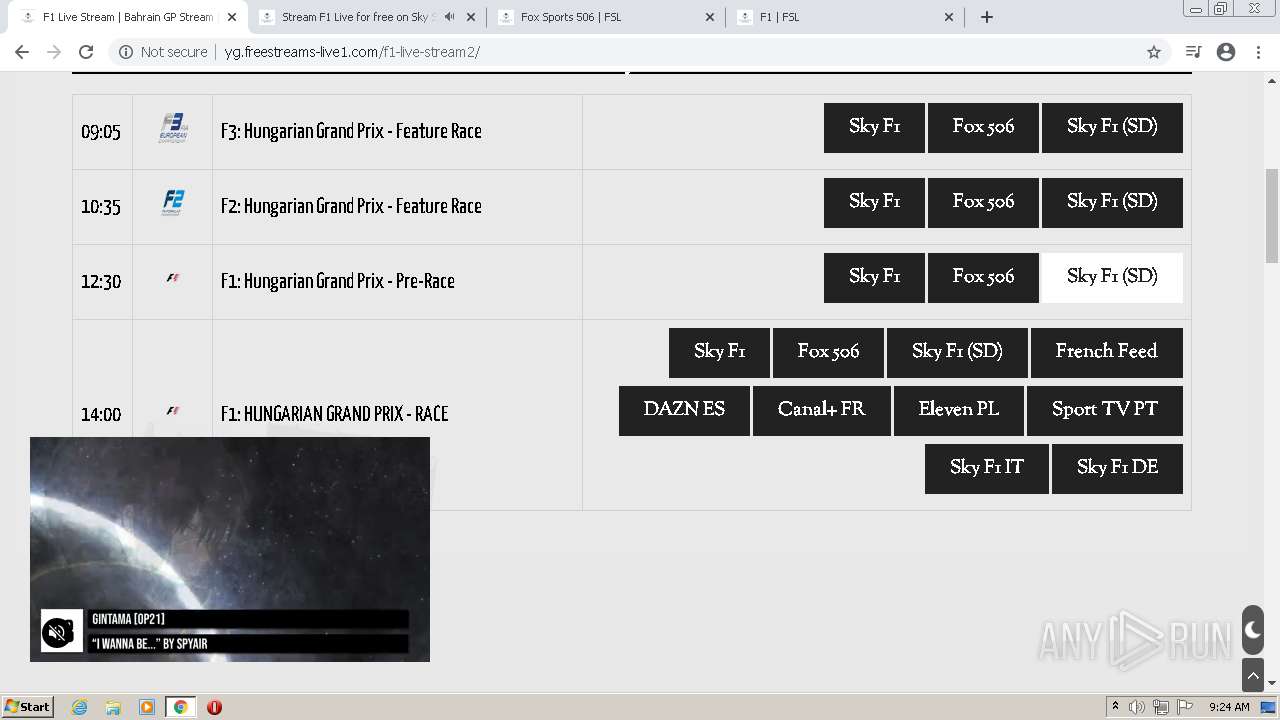Viewport: 1280px width, 720px height.
Task: Select 'F1: HUNGARIAN GRAND PRIX - RACE' text
Action: 334,414
